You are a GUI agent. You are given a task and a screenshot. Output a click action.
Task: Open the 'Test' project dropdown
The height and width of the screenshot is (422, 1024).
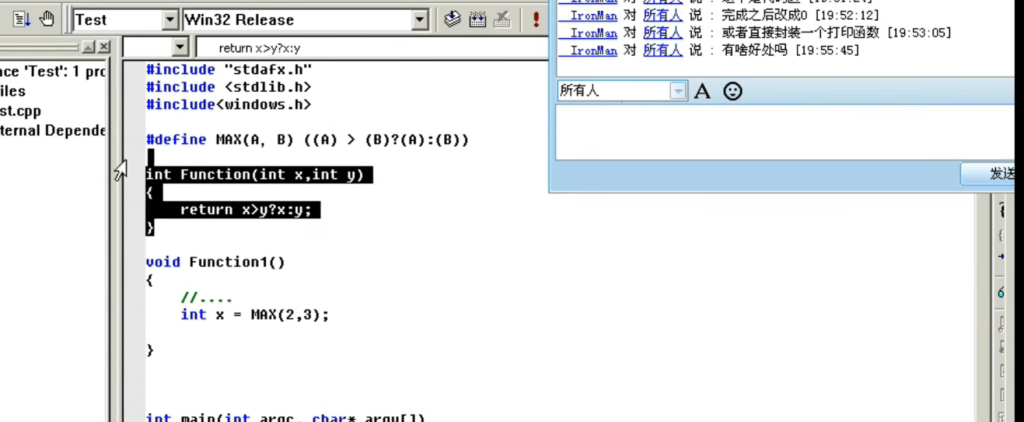[x=168, y=19]
